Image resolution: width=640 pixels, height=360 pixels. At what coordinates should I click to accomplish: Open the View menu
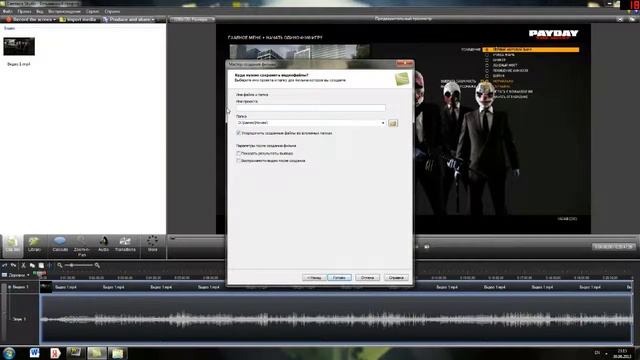coord(40,11)
